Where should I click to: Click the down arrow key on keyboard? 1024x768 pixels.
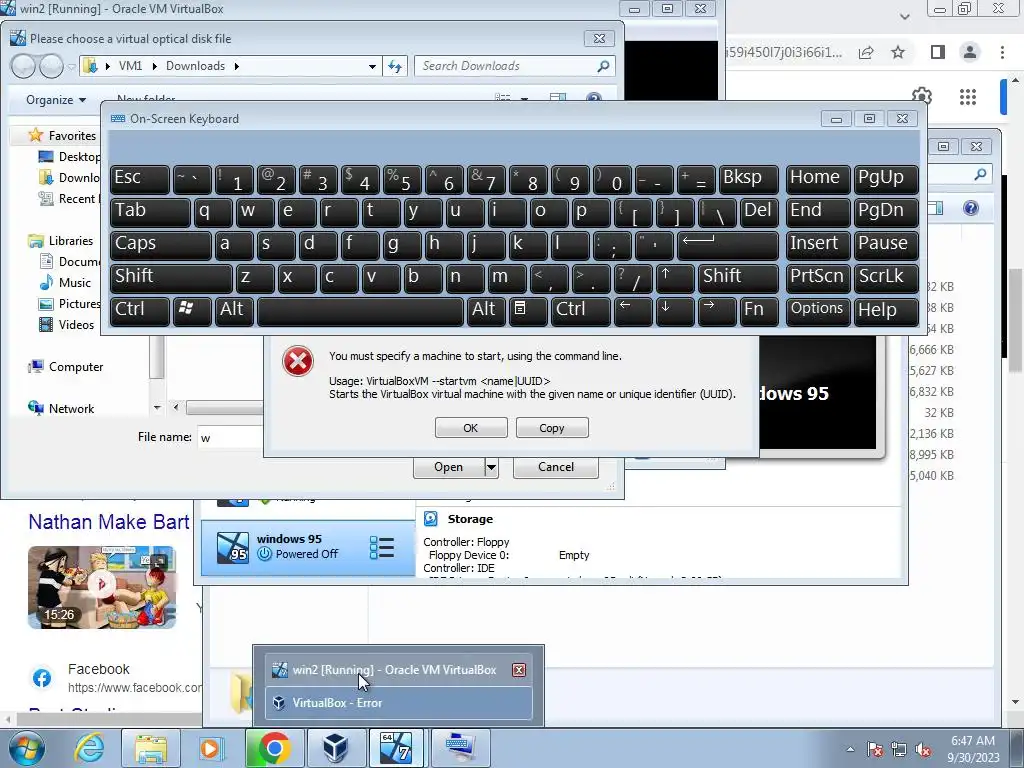click(675, 311)
